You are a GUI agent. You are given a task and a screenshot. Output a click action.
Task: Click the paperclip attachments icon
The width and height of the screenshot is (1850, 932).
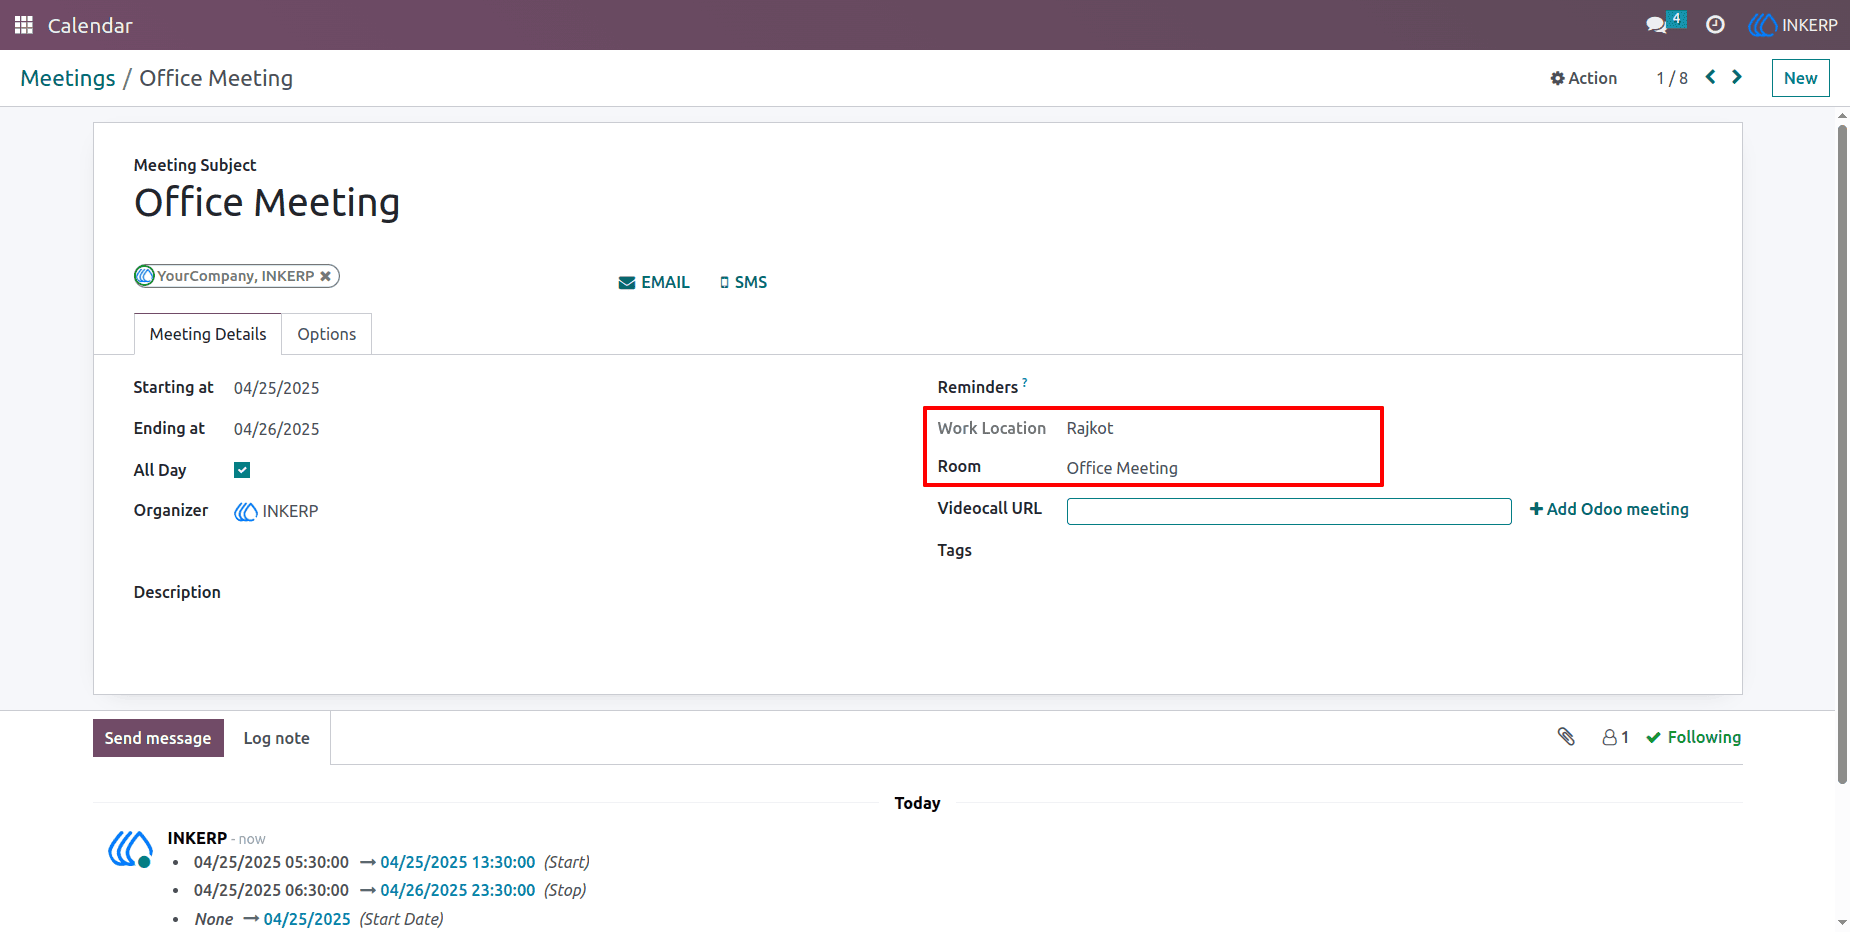1566,737
